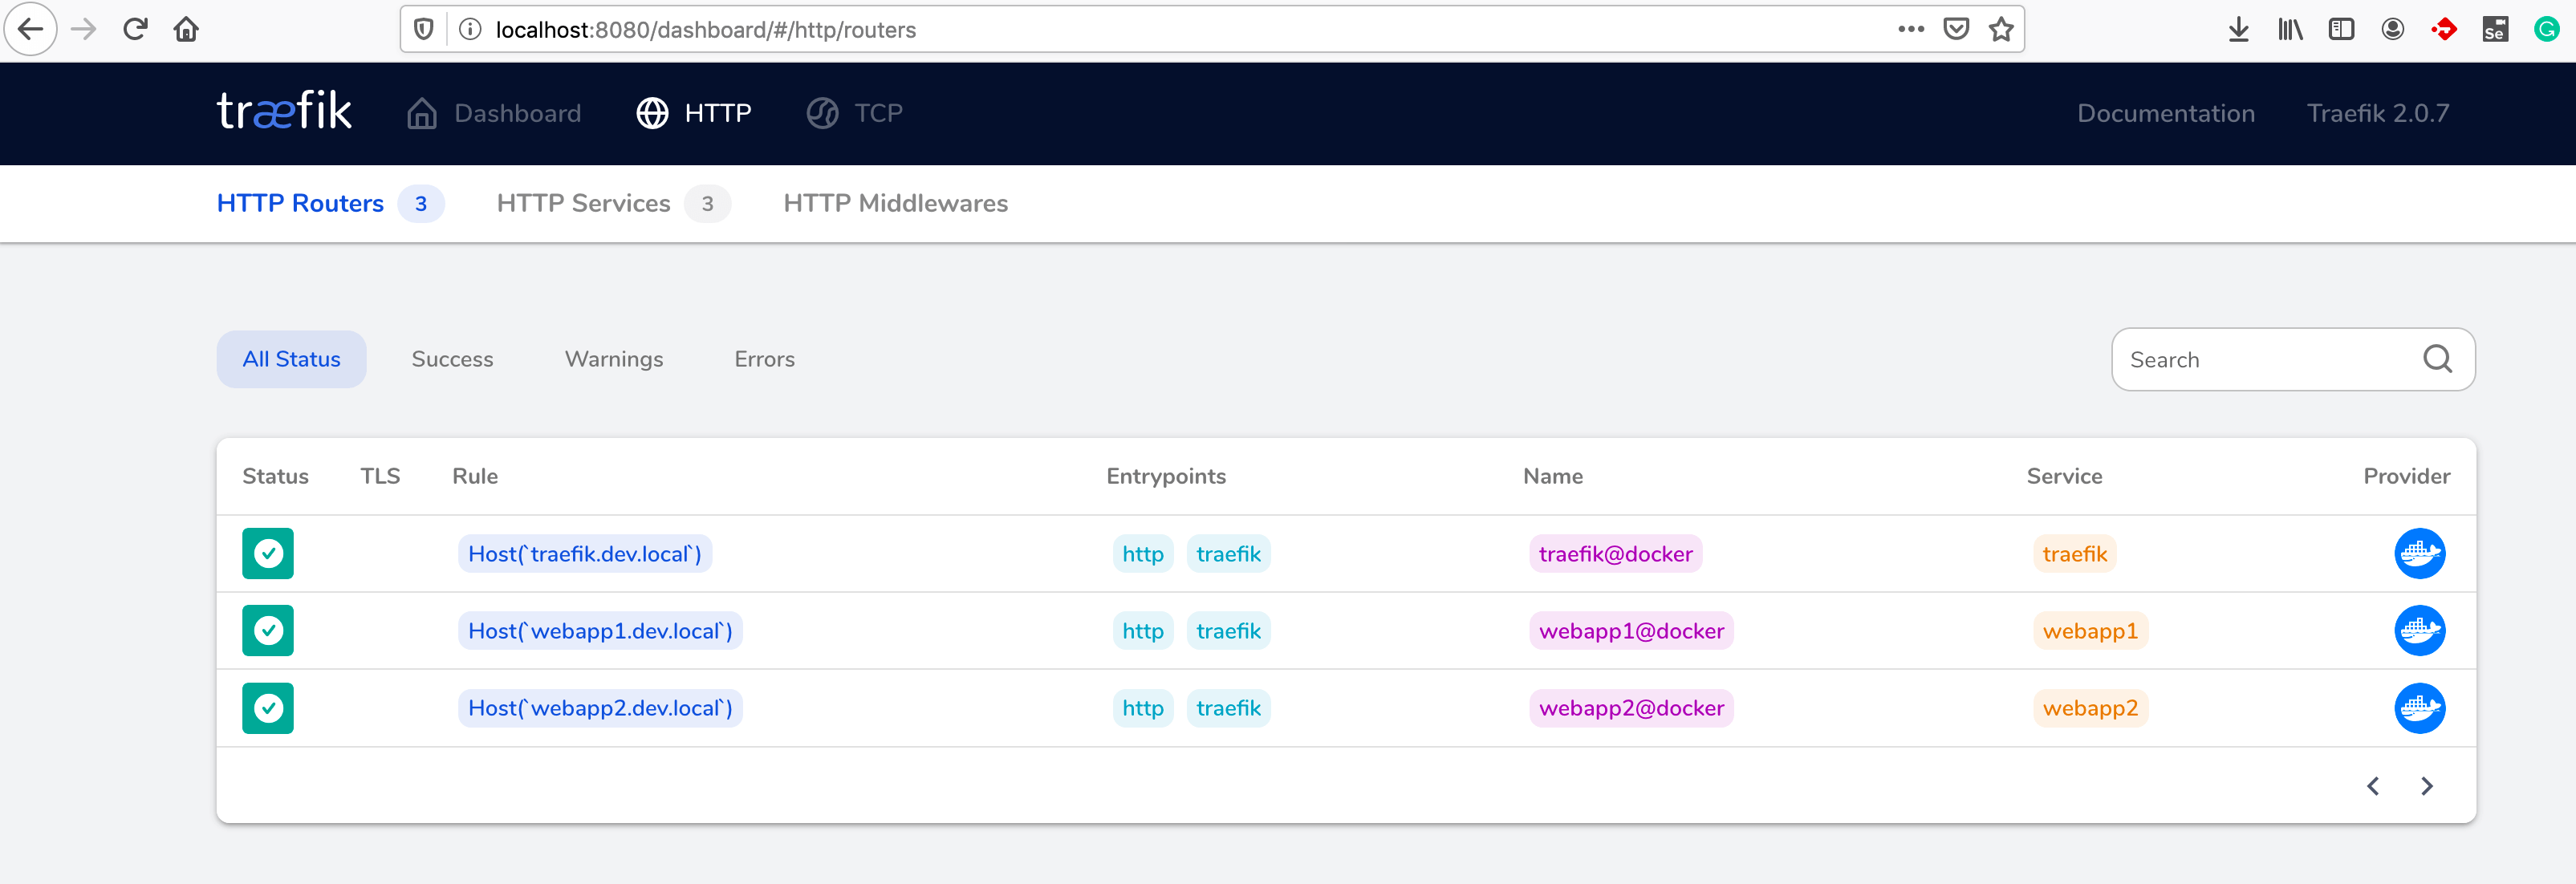This screenshot has width=2576, height=884.
Task: Open Firefox account icon
Action: pos(2393,29)
